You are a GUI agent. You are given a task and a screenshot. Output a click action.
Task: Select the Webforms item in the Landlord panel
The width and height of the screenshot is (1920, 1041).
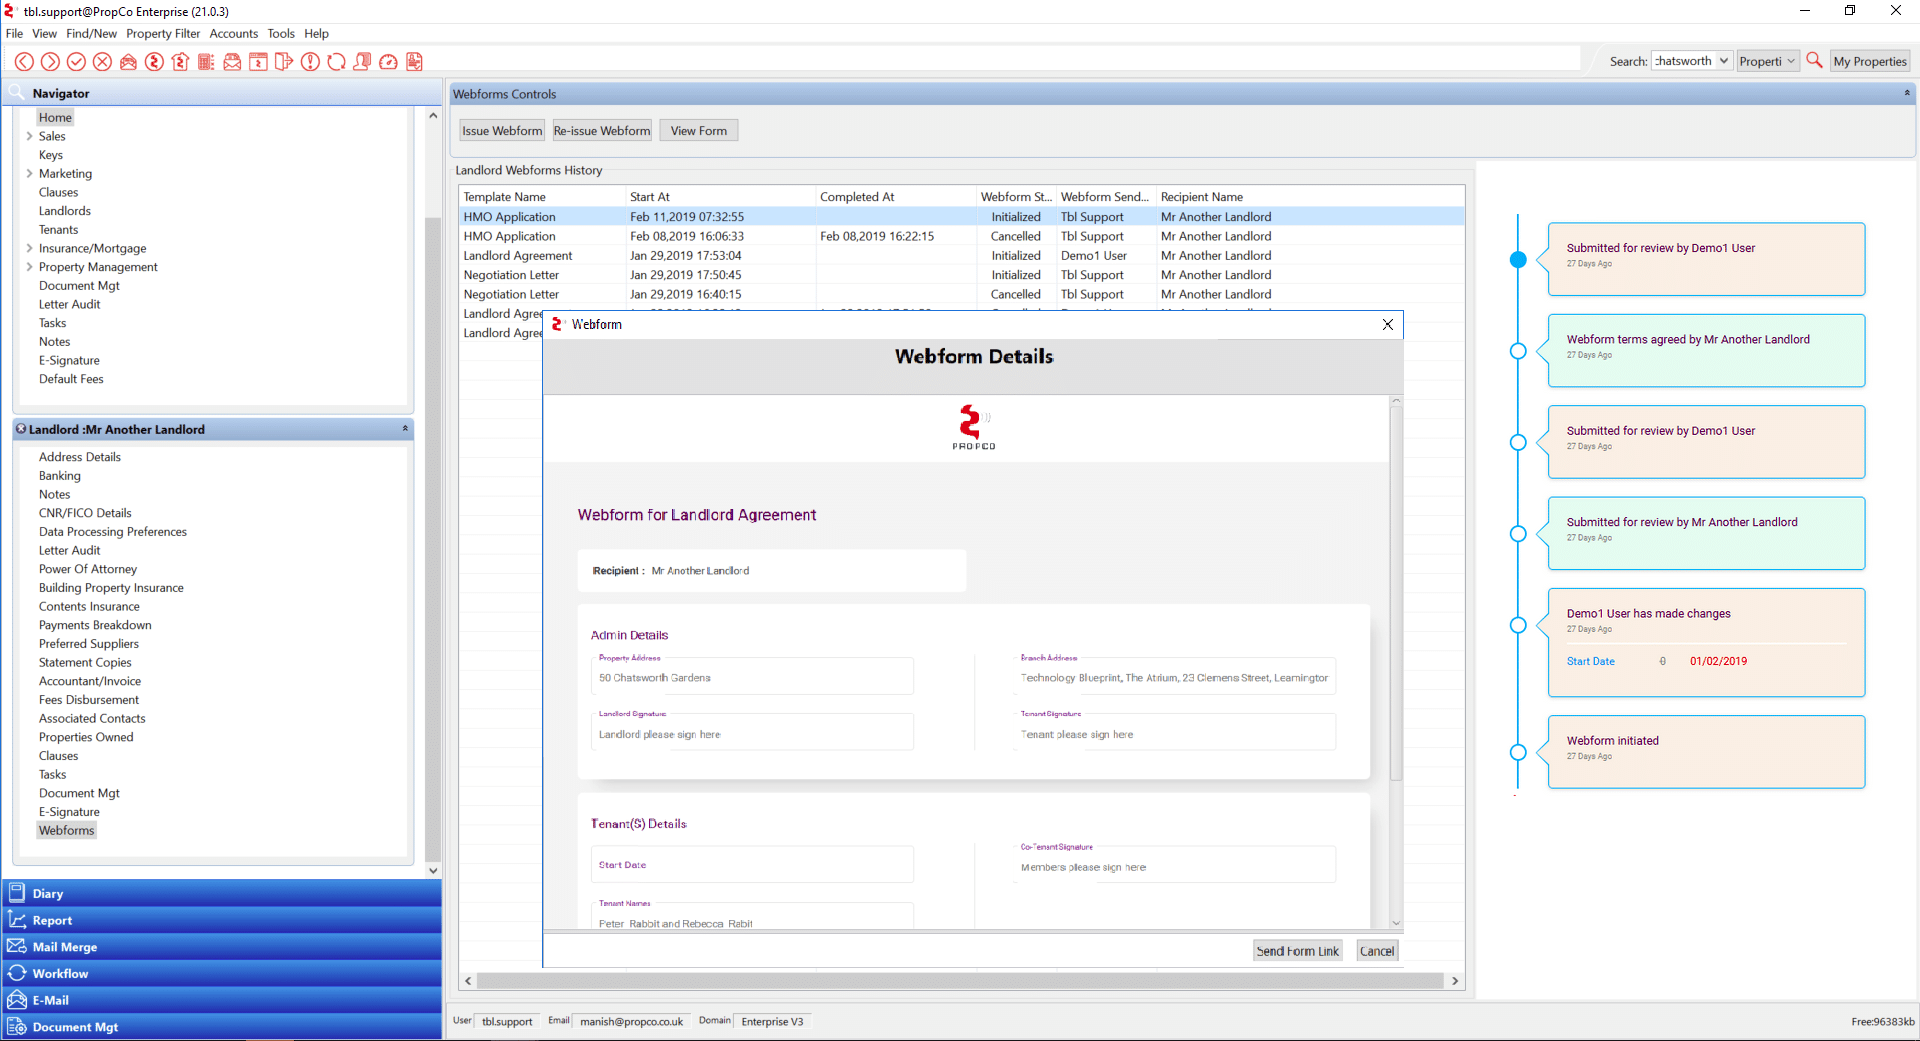pyautogui.click(x=66, y=830)
